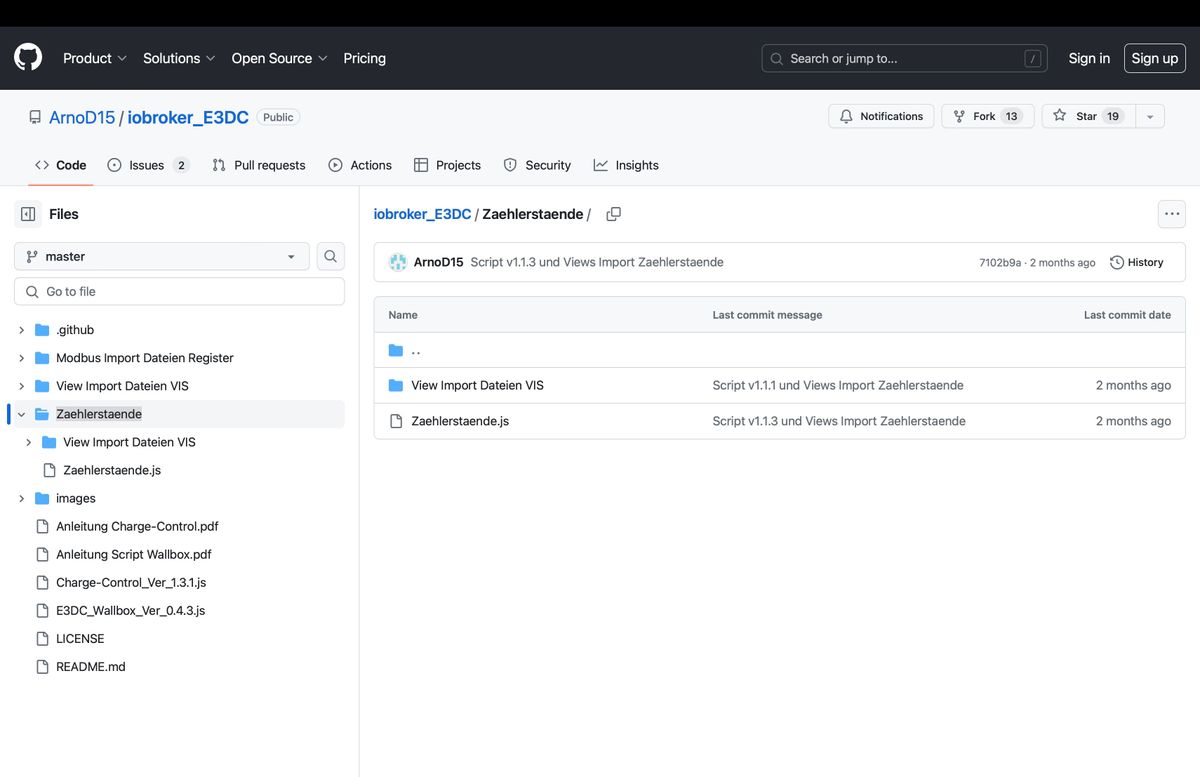Open the Star list dropdown arrow
The height and width of the screenshot is (777, 1200).
pos(1150,116)
